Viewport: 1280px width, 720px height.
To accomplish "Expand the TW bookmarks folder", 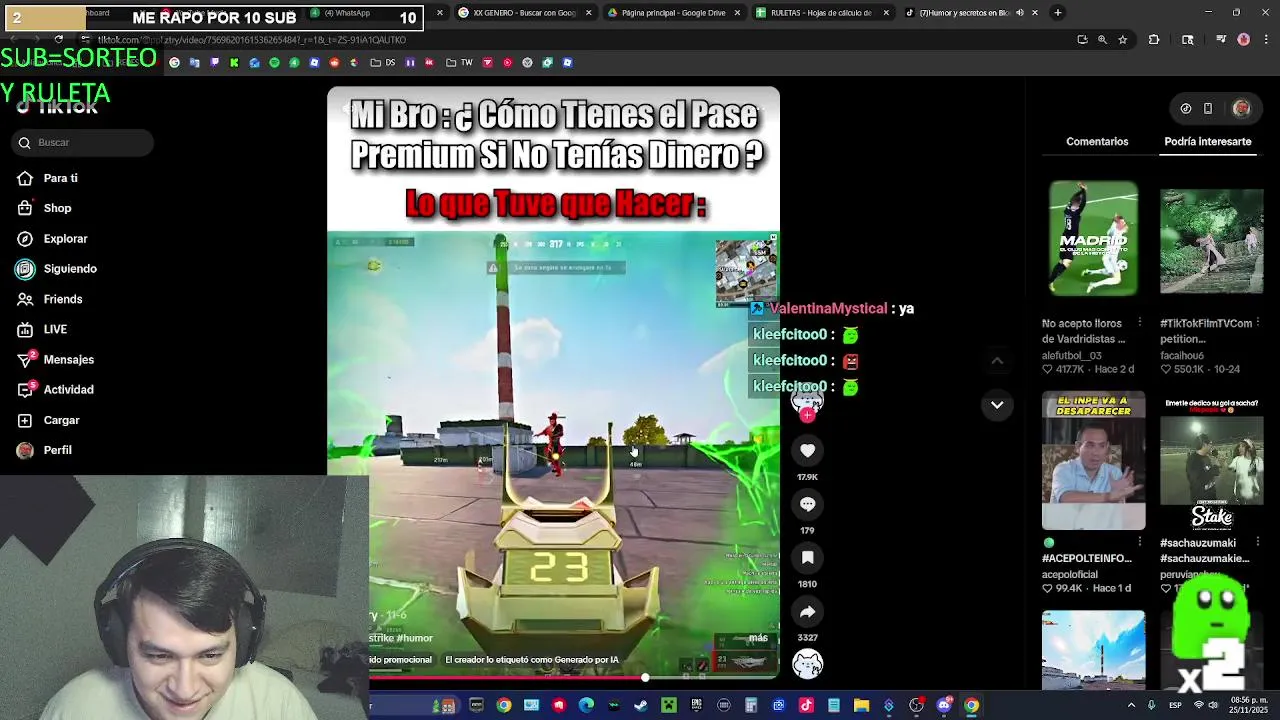I will pos(459,62).
